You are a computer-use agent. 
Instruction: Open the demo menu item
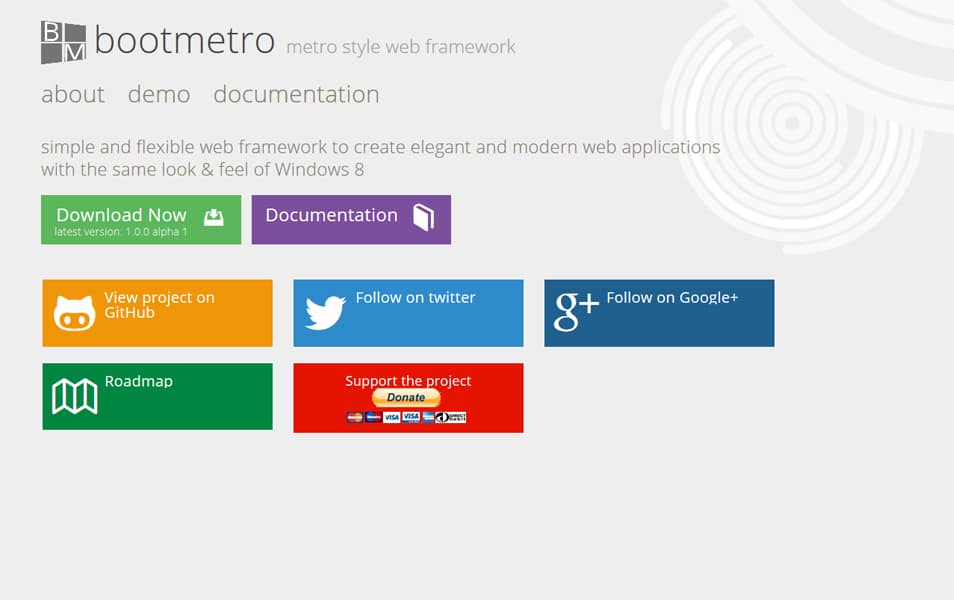pos(159,94)
